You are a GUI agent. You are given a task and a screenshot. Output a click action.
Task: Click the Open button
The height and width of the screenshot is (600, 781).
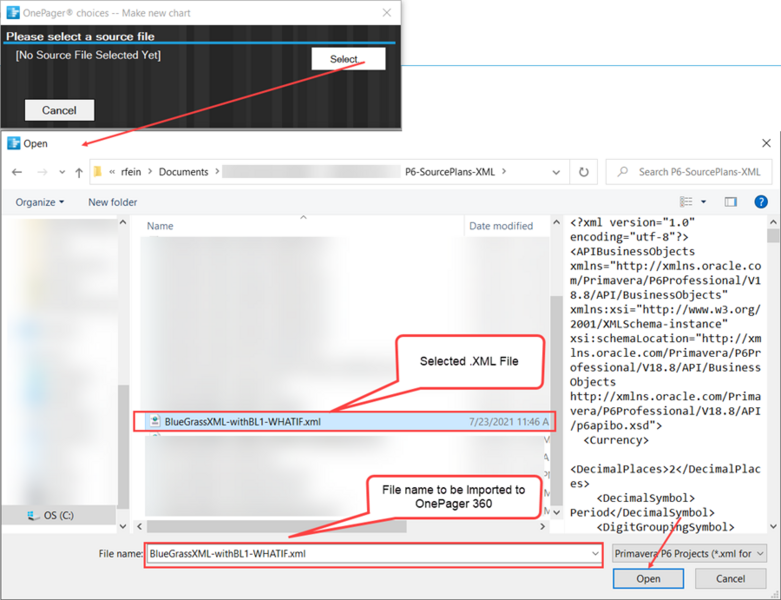pyautogui.click(x=648, y=579)
